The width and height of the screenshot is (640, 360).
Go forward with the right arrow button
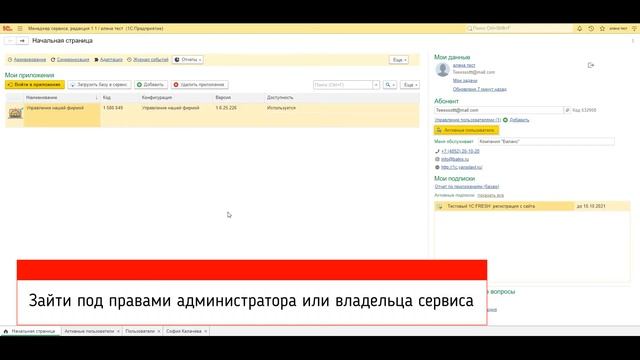(x=22, y=41)
